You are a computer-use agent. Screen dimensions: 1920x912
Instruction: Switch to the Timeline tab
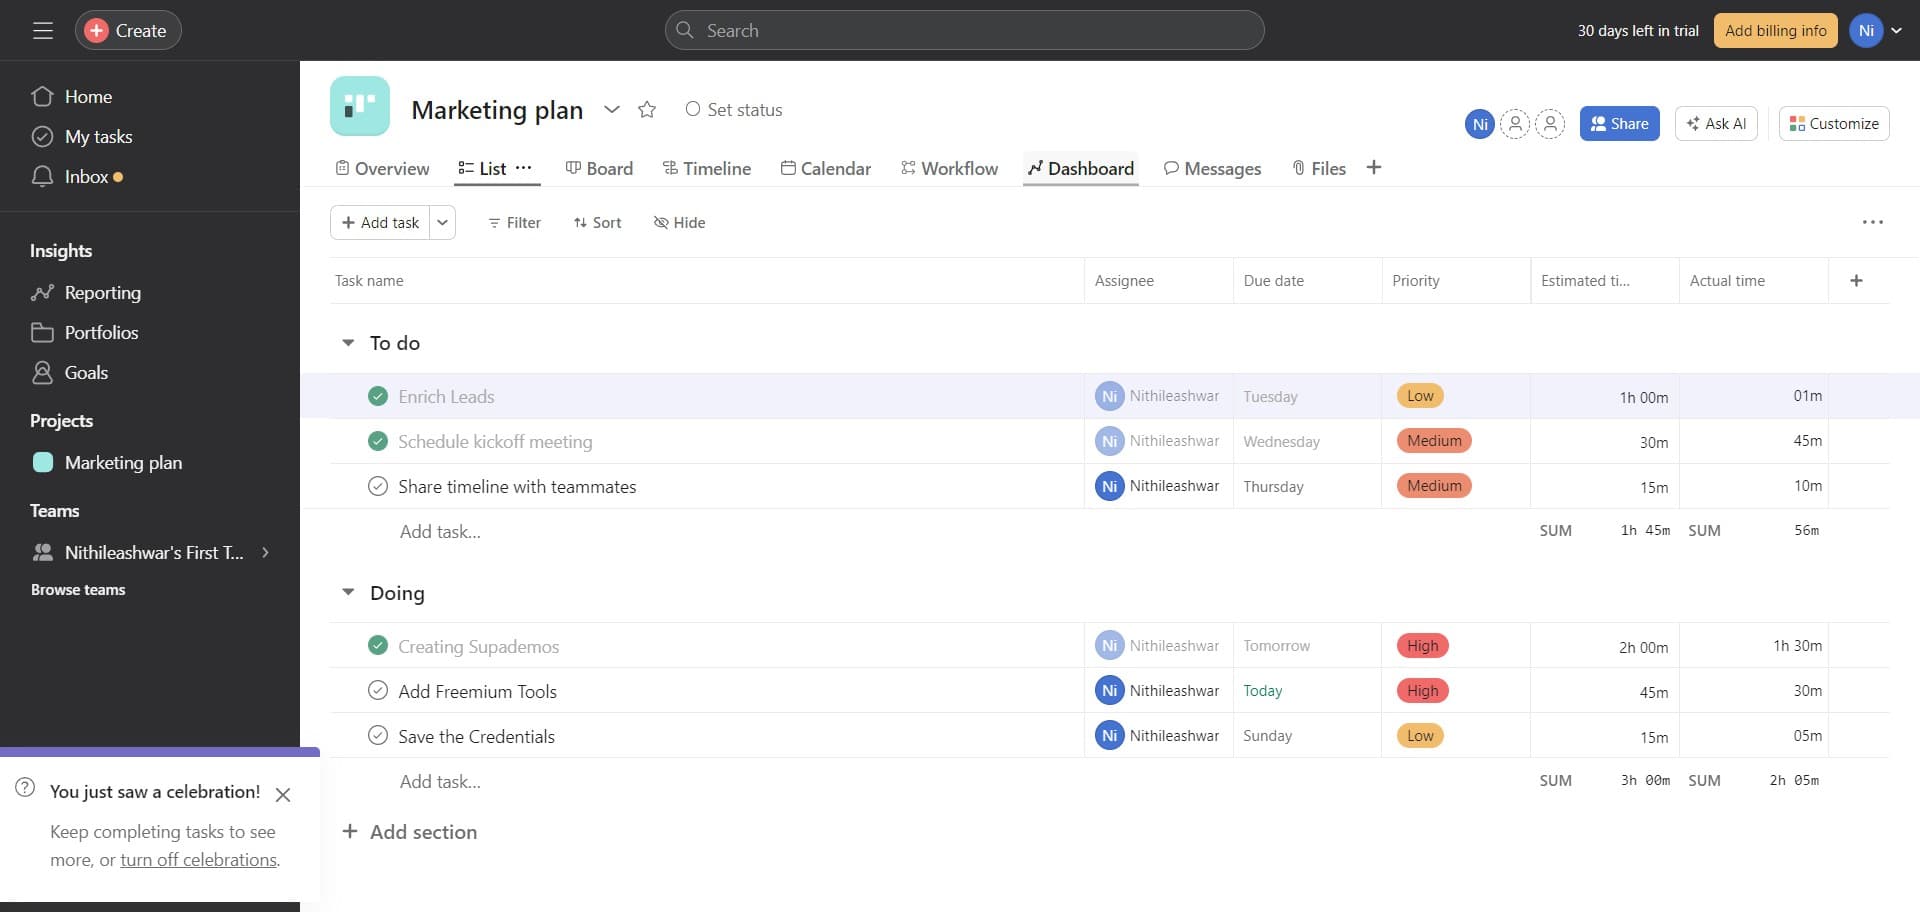point(707,169)
